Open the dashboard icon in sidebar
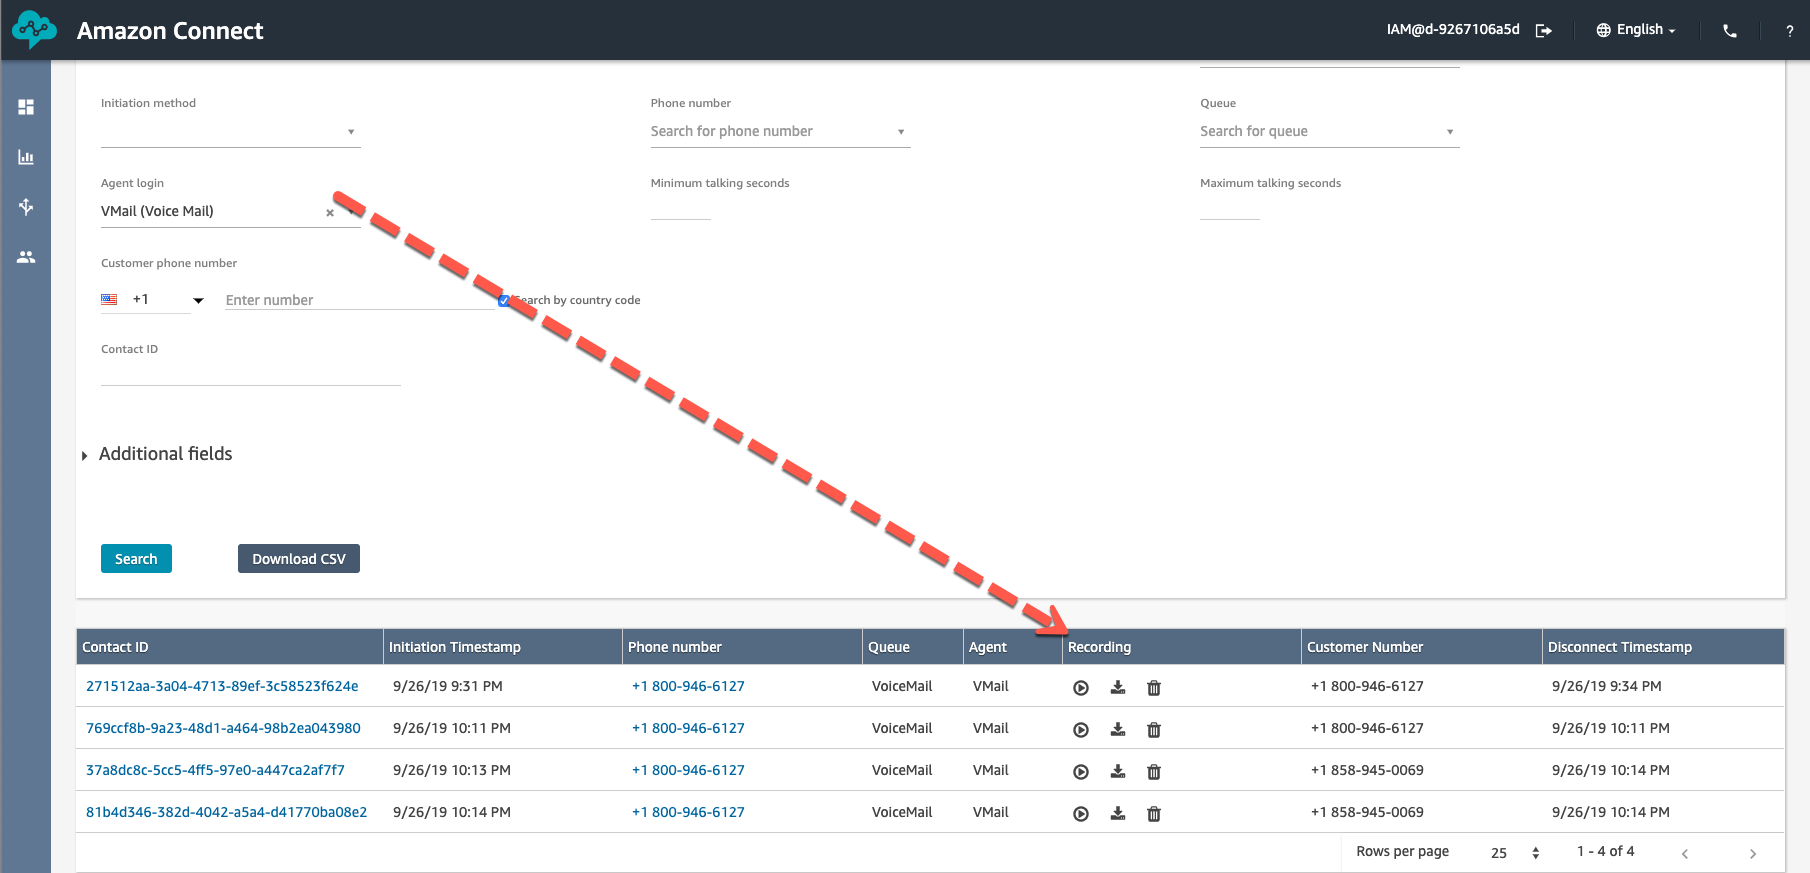1810x873 pixels. coord(26,107)
